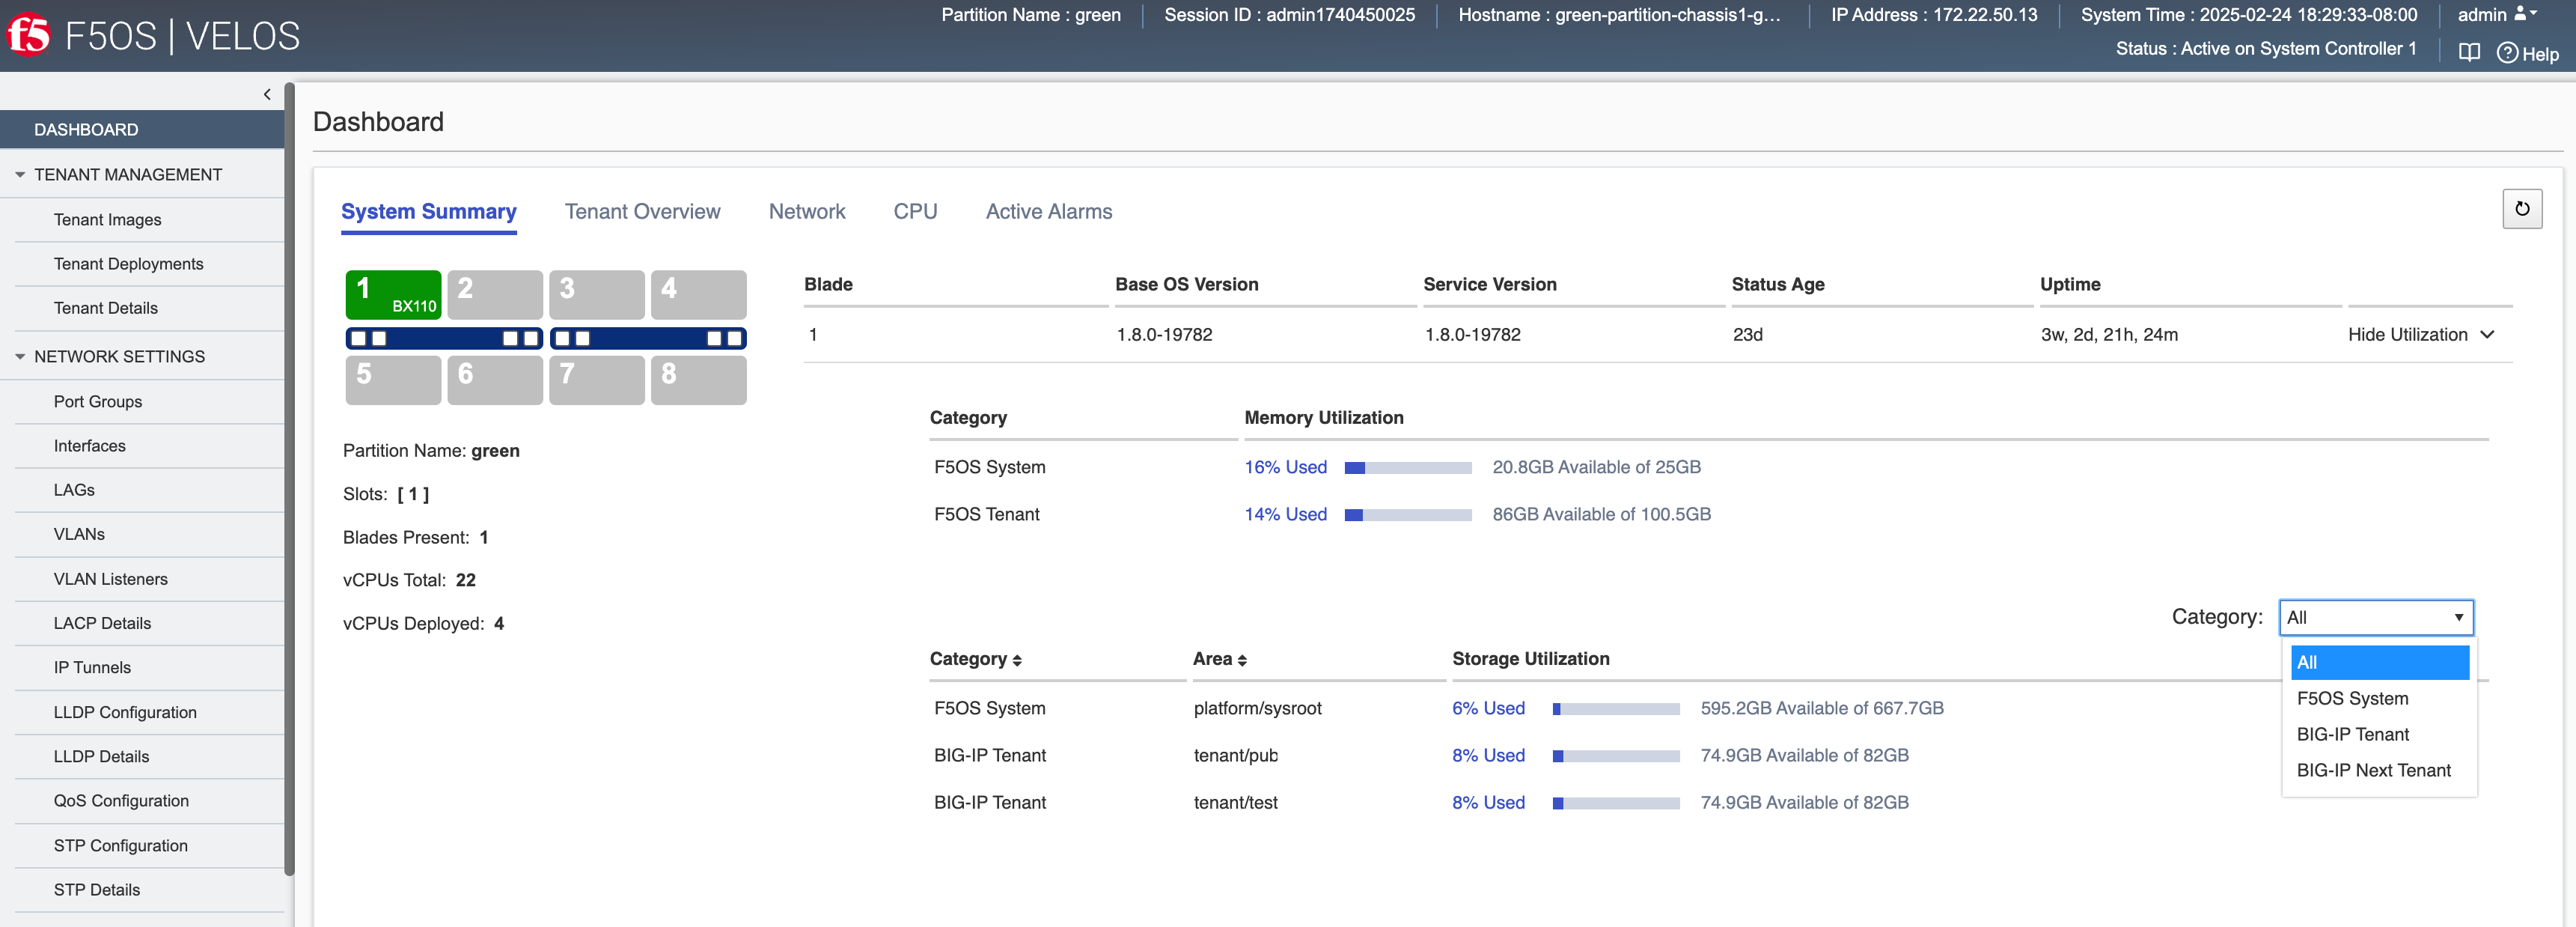The height and width of the screenshot is (927, 2576).
Task: Choose BIG-IP Tenant in Category list
Action: point(2379,734)
